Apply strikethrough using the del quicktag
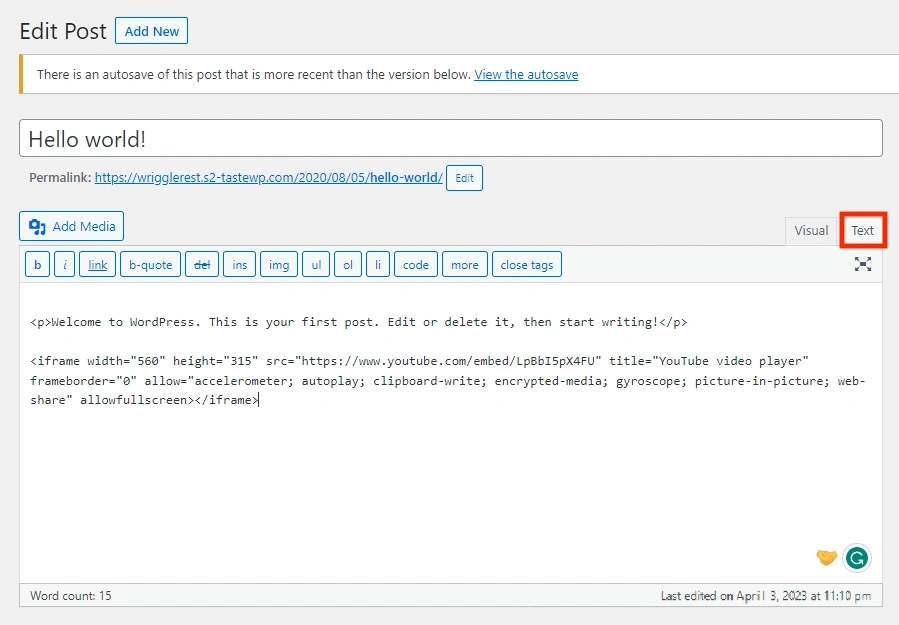The width and height of the screenshot is (899, 625). click(201, 264)
